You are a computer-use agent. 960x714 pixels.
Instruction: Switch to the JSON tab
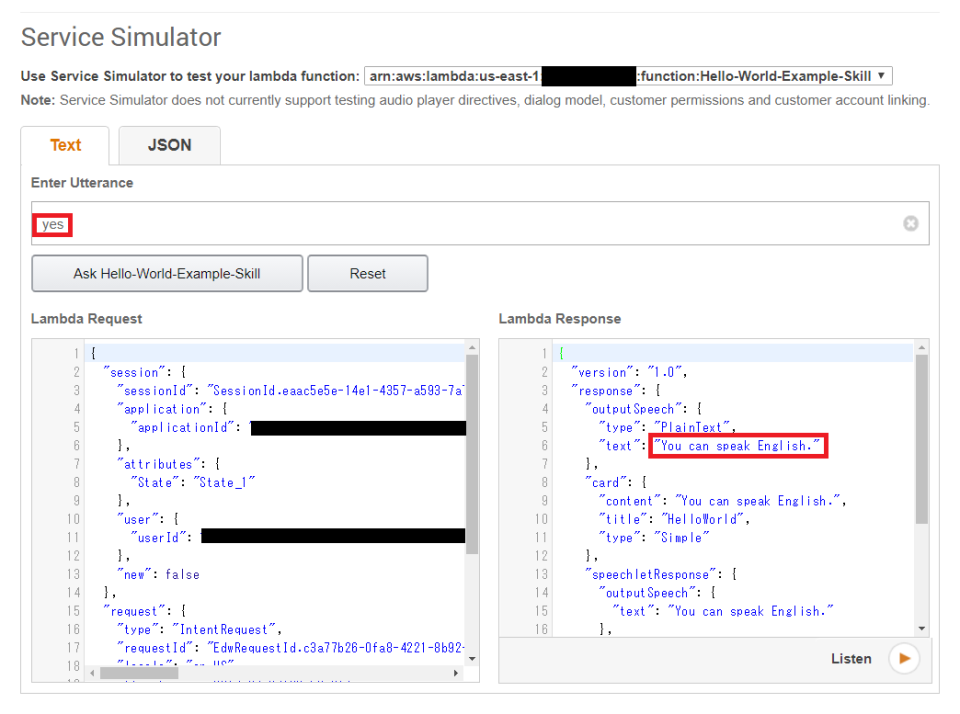[169, 145]
